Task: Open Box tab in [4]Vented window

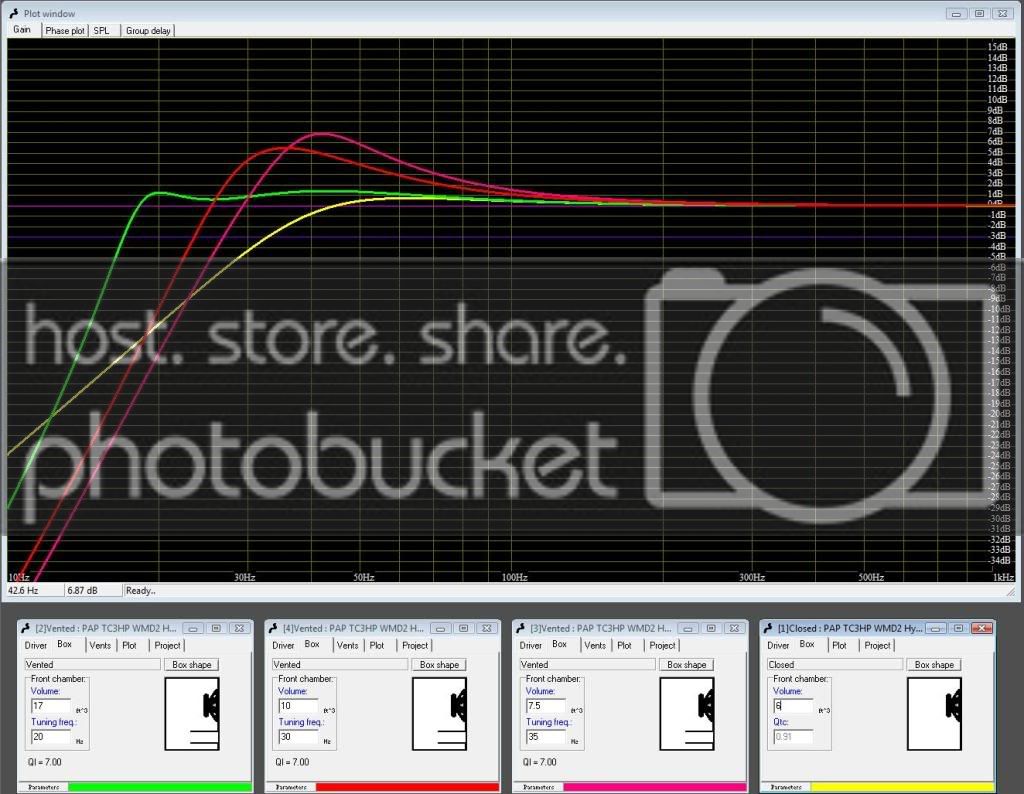Action: tap(312, 644)
